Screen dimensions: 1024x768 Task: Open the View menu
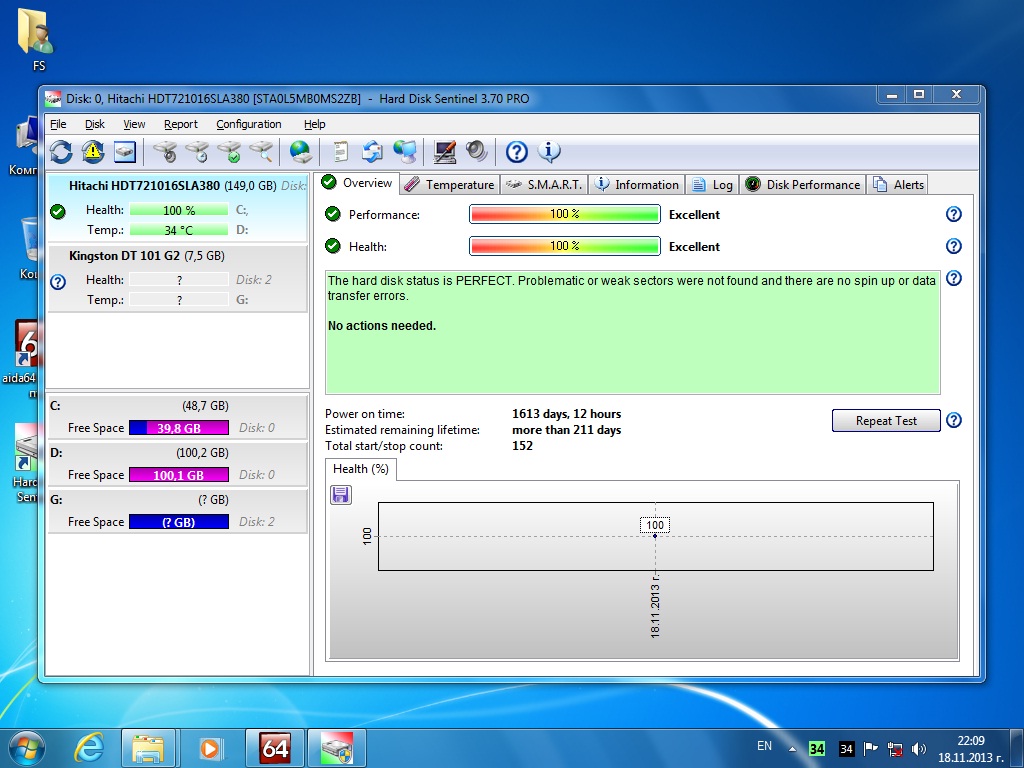click(135, 124)
